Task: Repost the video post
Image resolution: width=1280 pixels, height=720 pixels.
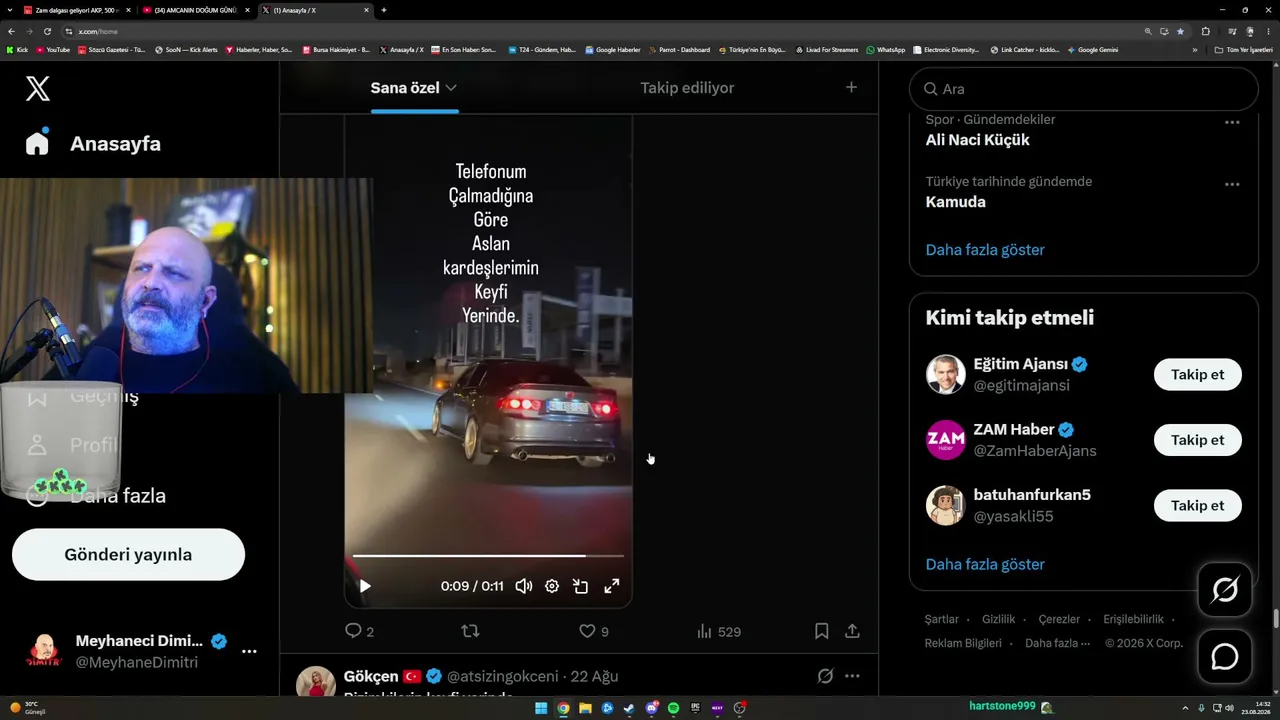Action: (x=470, y=631)
